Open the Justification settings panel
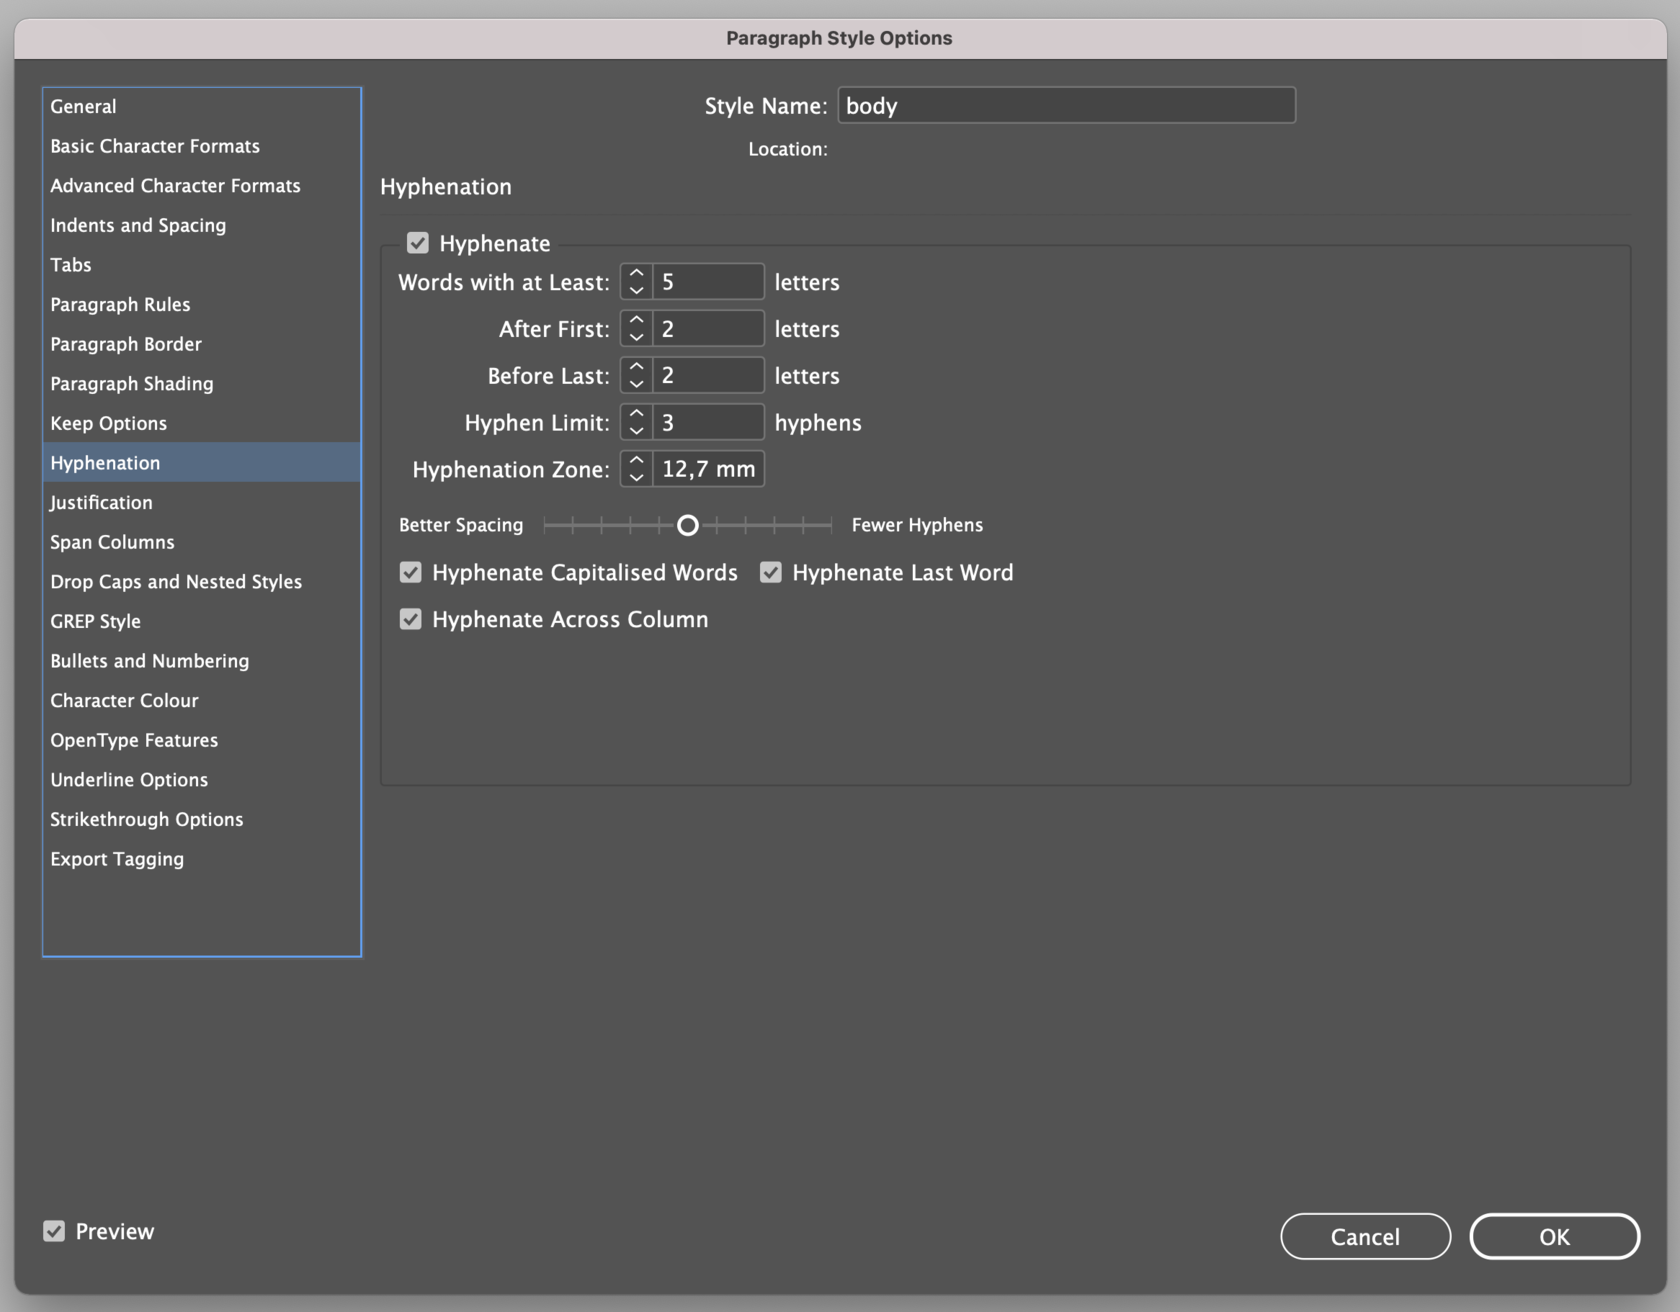 [x=102, y=502]
